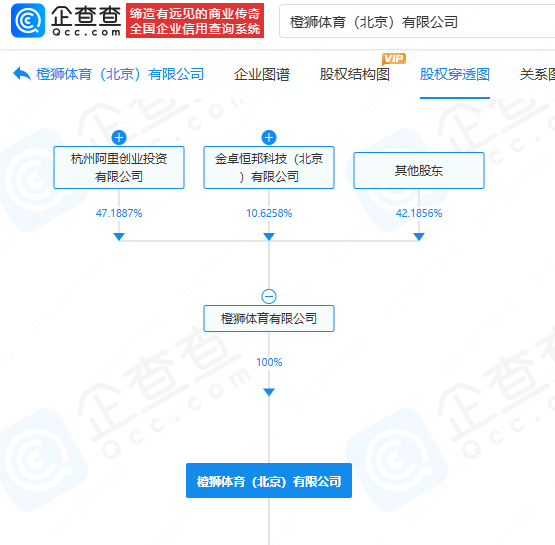
Task: Click the red slogan banner 全国企业信用查询系统
Action: pyautogui.click(x=195, y=21)
